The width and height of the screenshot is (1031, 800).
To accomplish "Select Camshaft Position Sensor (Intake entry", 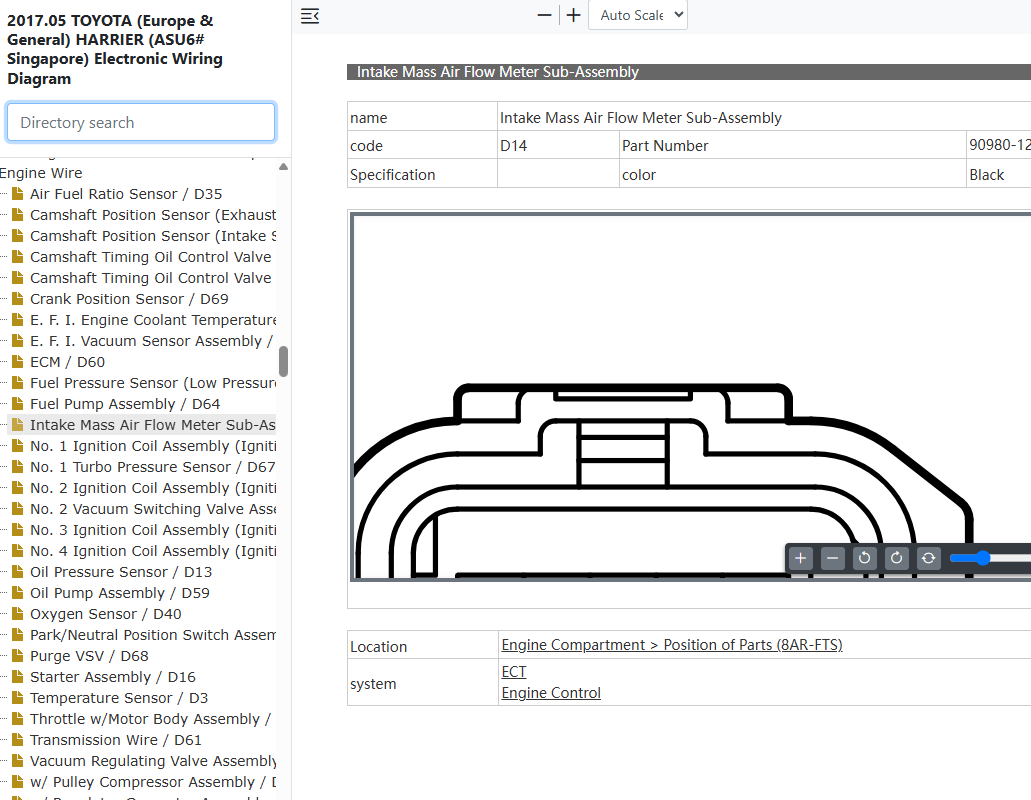I will (x=153, y=236).
